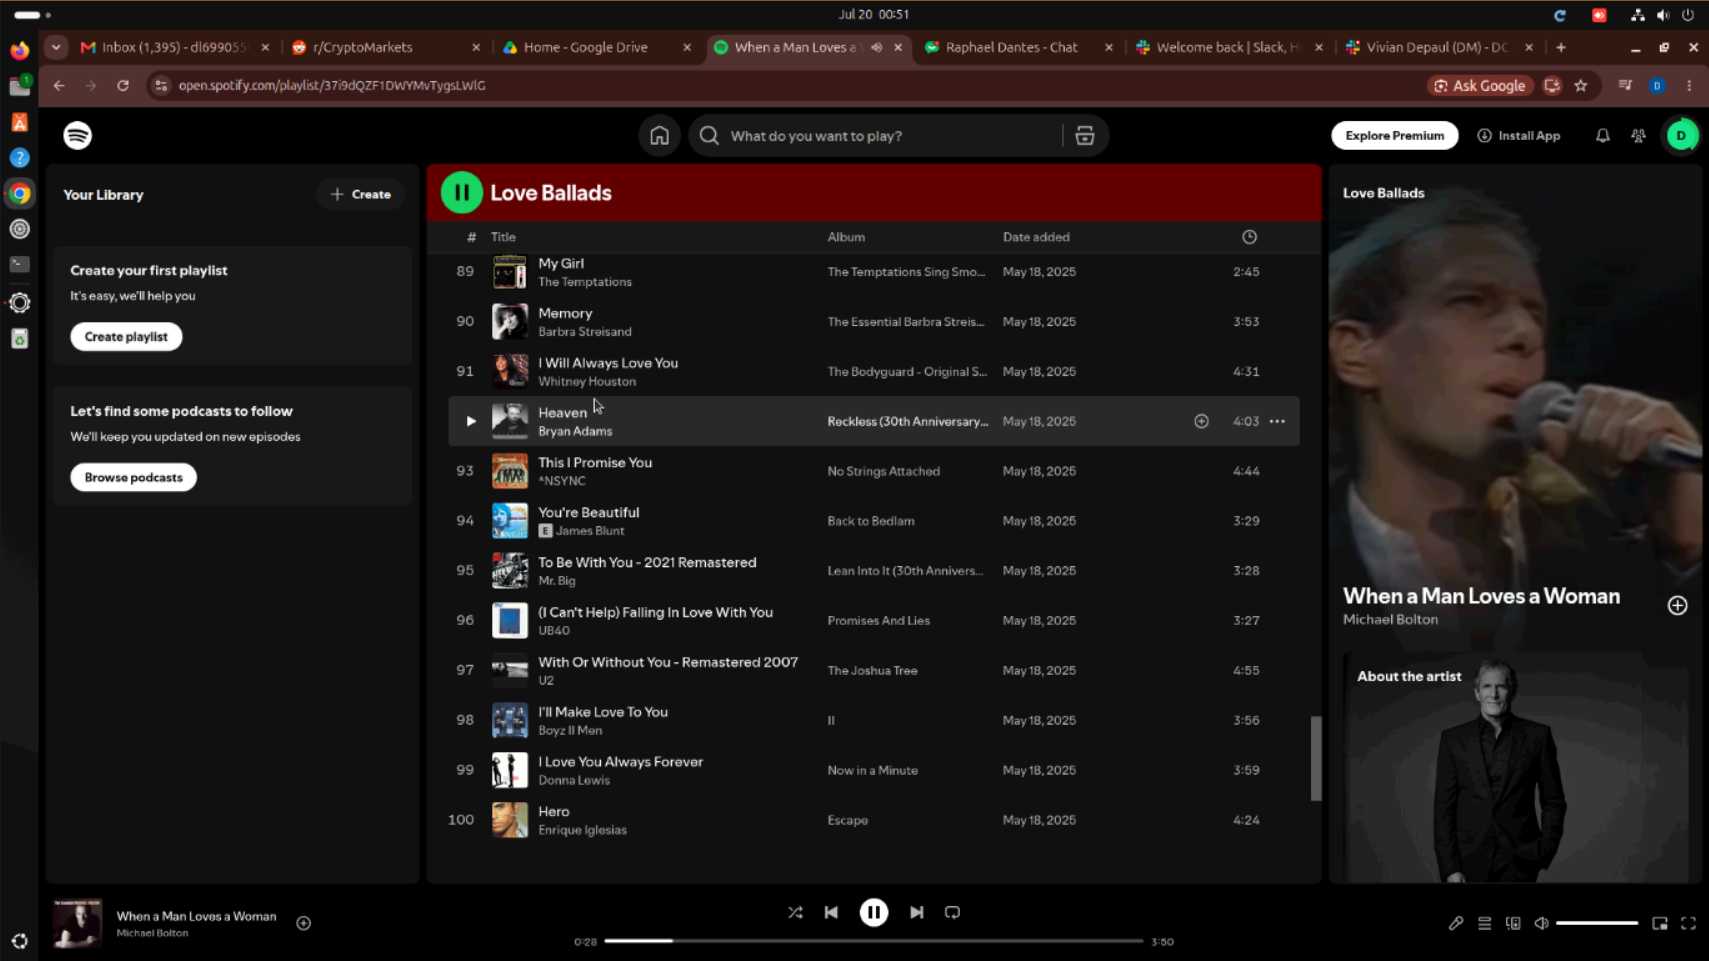Click the track list scrollbar
The height and width of the screenshot is (961, 1709).
point(1316,758)
